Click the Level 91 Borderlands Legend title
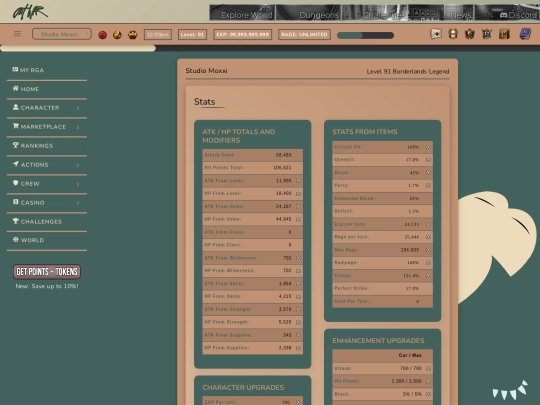The height and width of the screenshot is (405, 540). [x=408, y=71]
